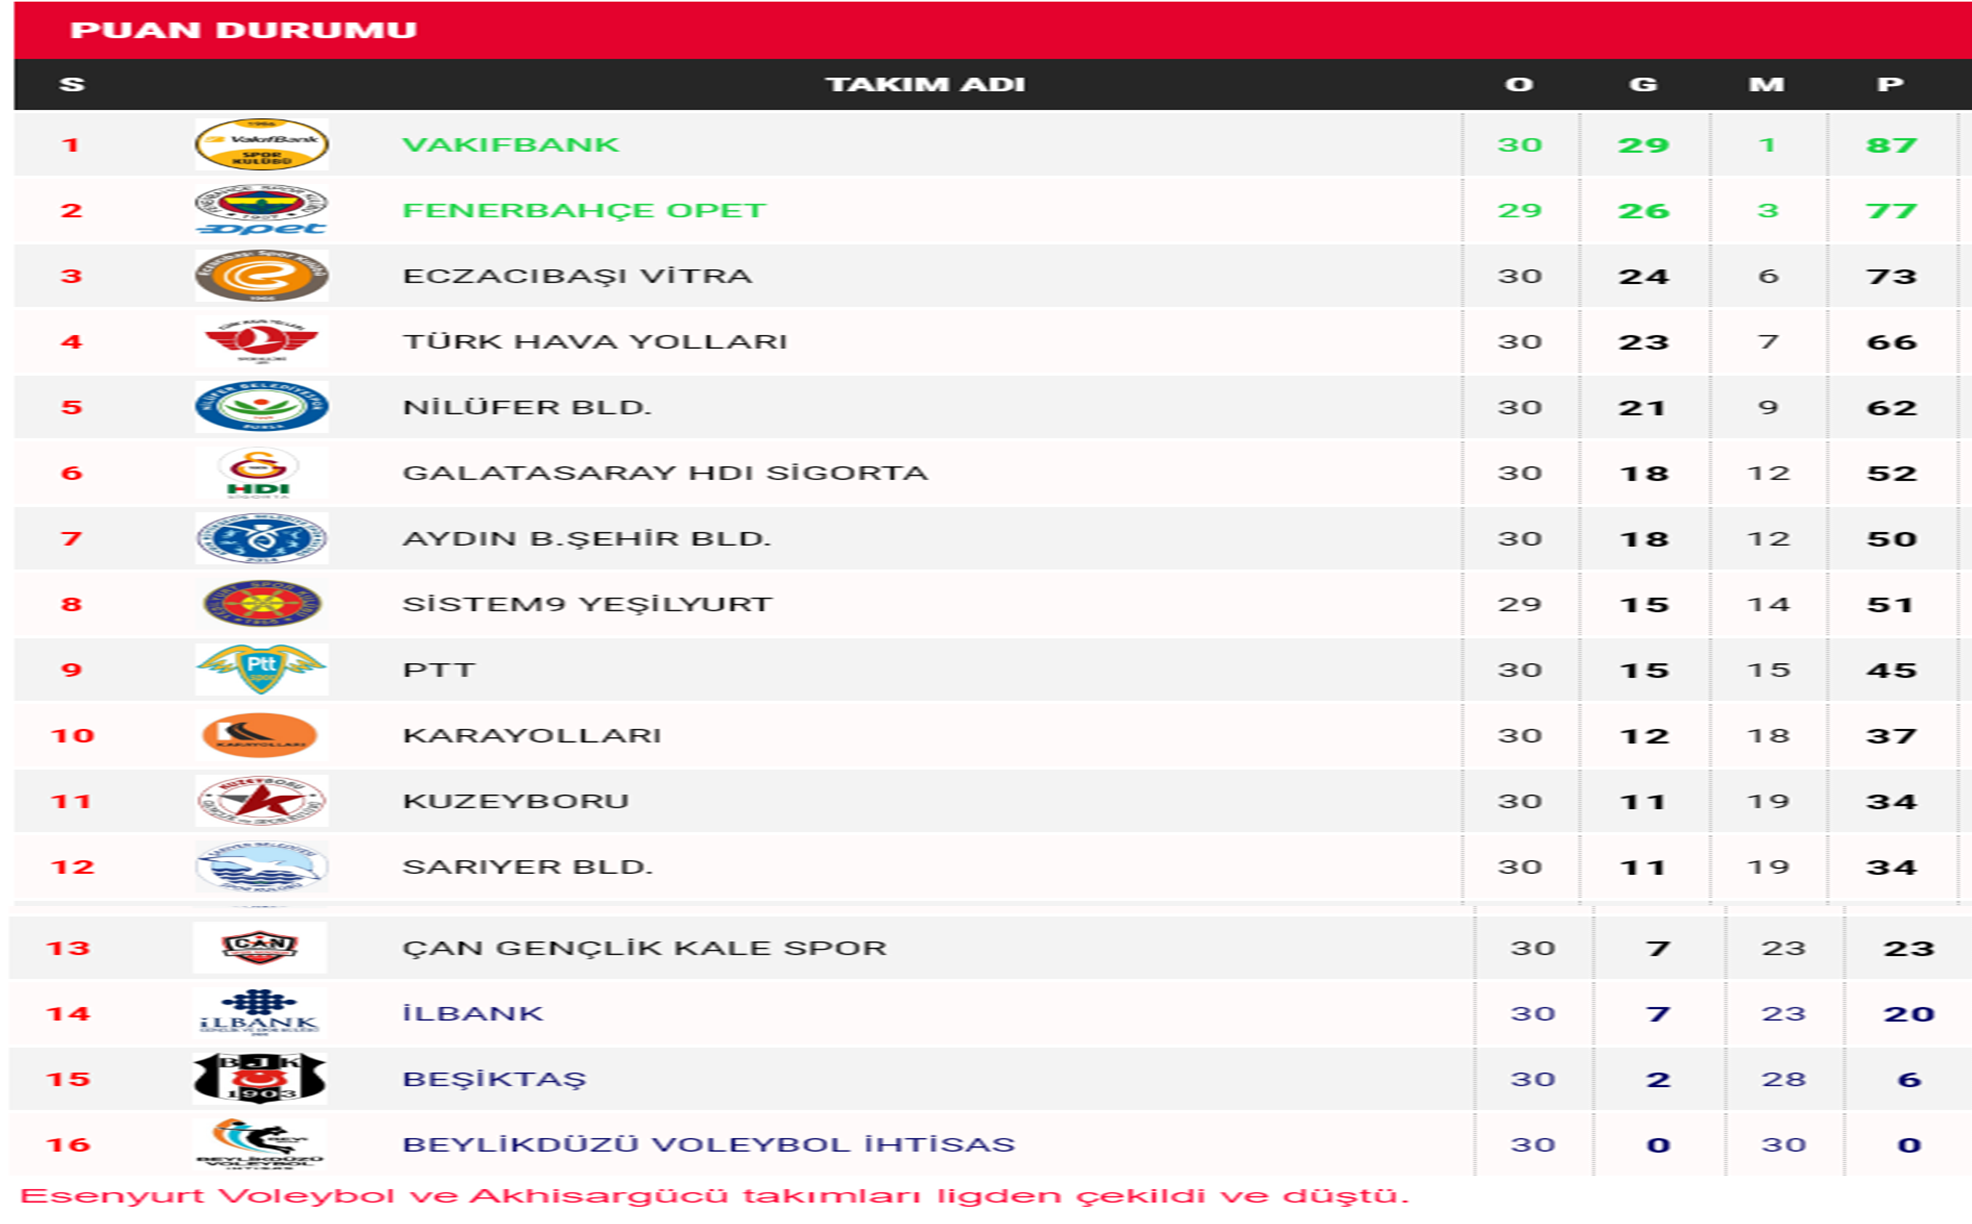Screen dimensions: 1972x1224
Task: Click VakıfBank's 87 points value
Action: [1891, 145]
